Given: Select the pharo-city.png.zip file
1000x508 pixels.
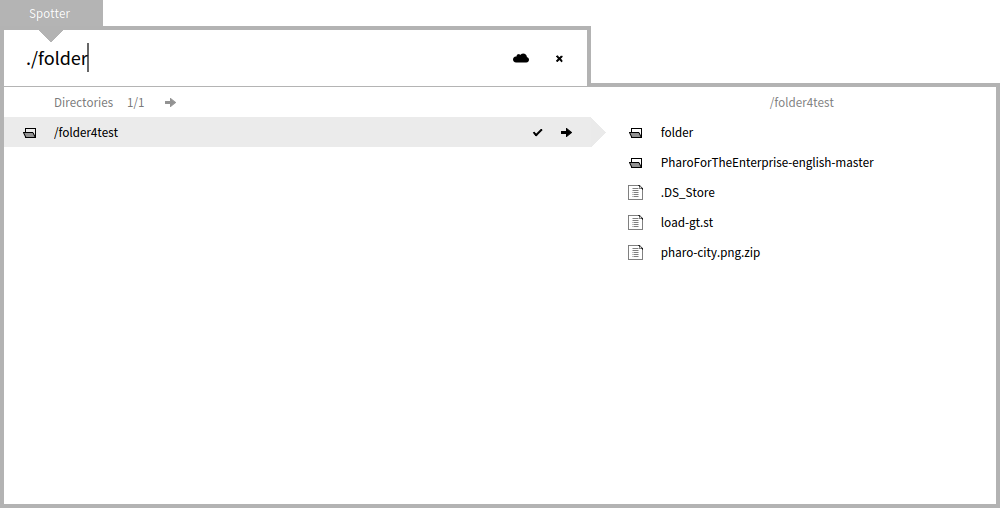Looking at the screenshot, I should pyautogui.click(x=710, y=252).
